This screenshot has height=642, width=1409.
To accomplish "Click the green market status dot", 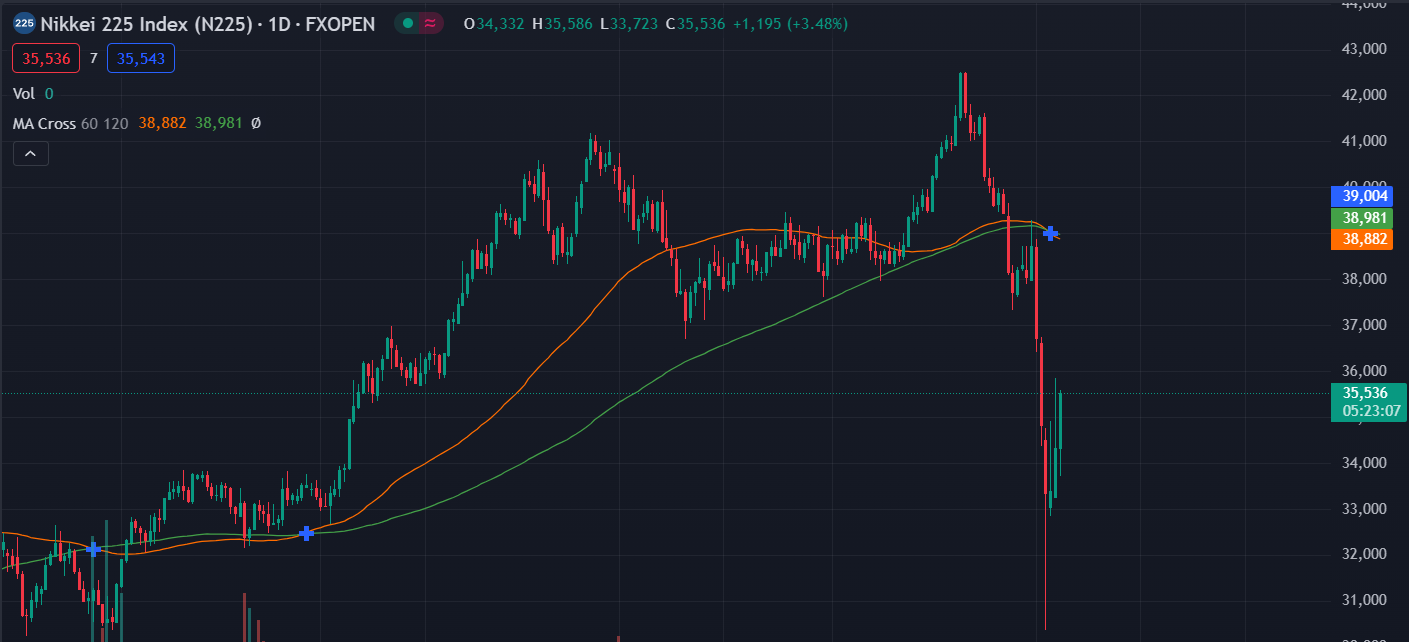I will 408,23.
